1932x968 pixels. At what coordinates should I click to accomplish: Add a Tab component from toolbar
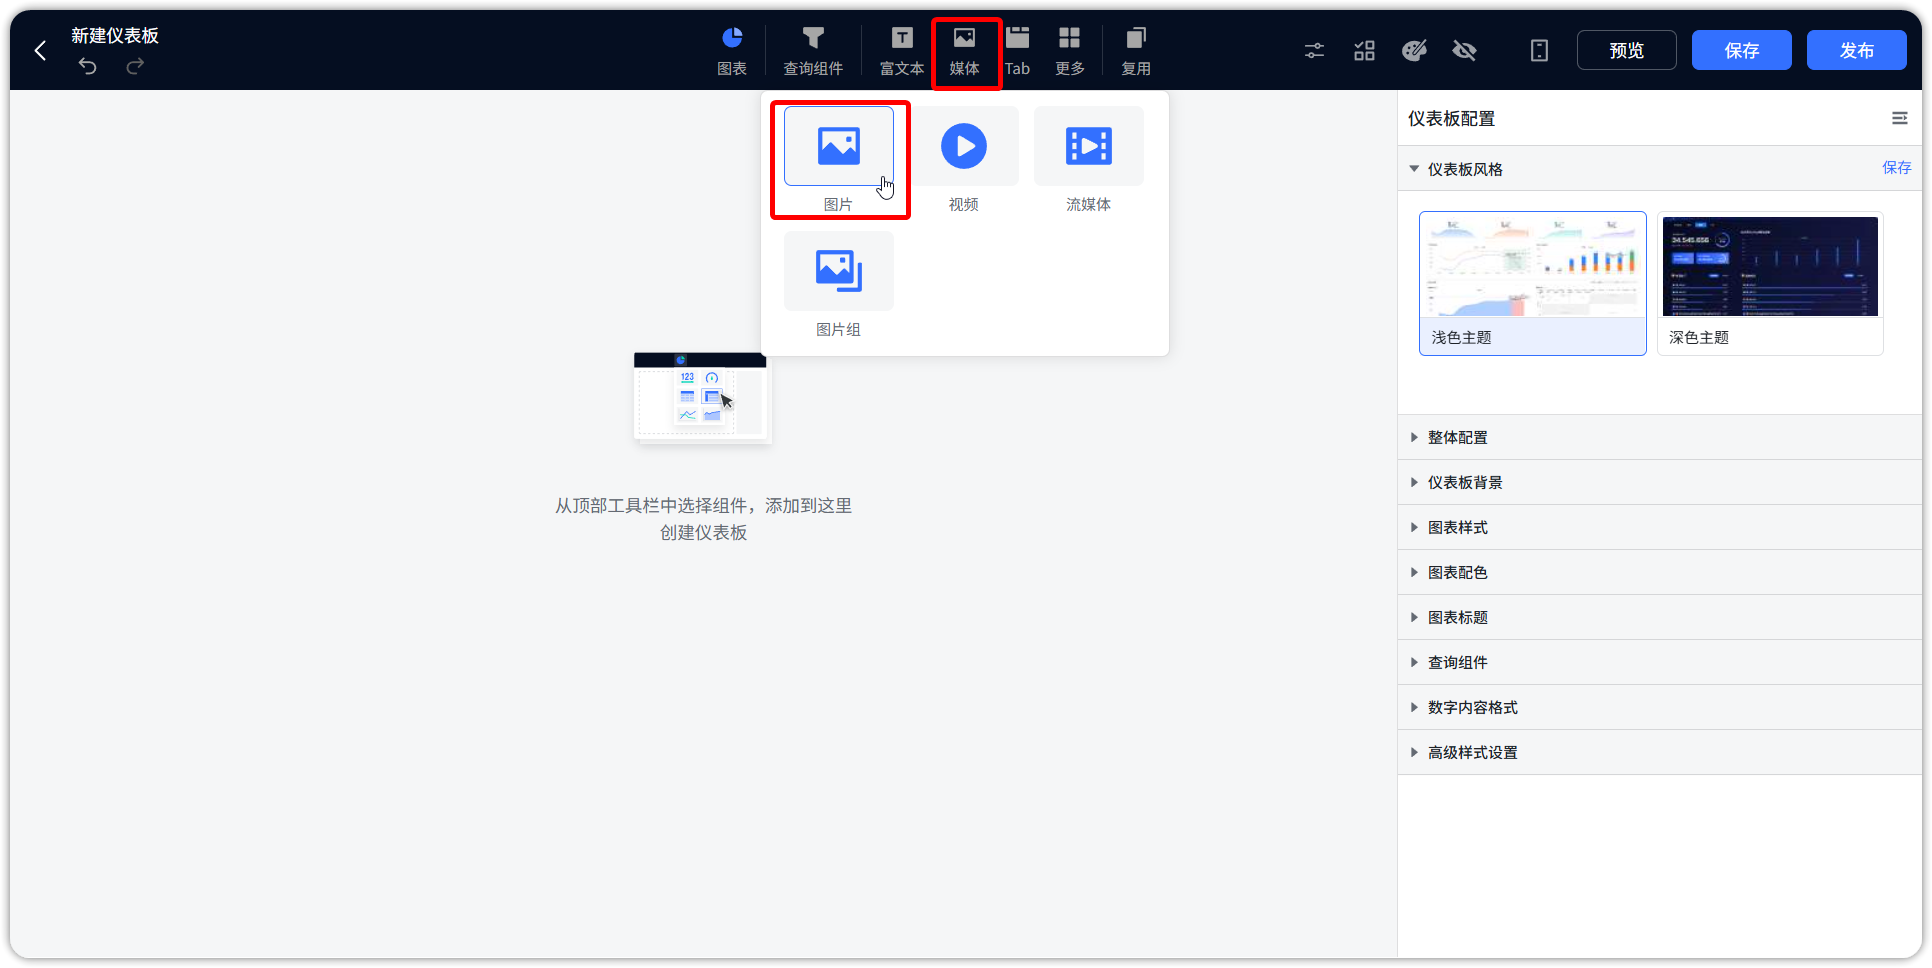[x=1017, y=51]
